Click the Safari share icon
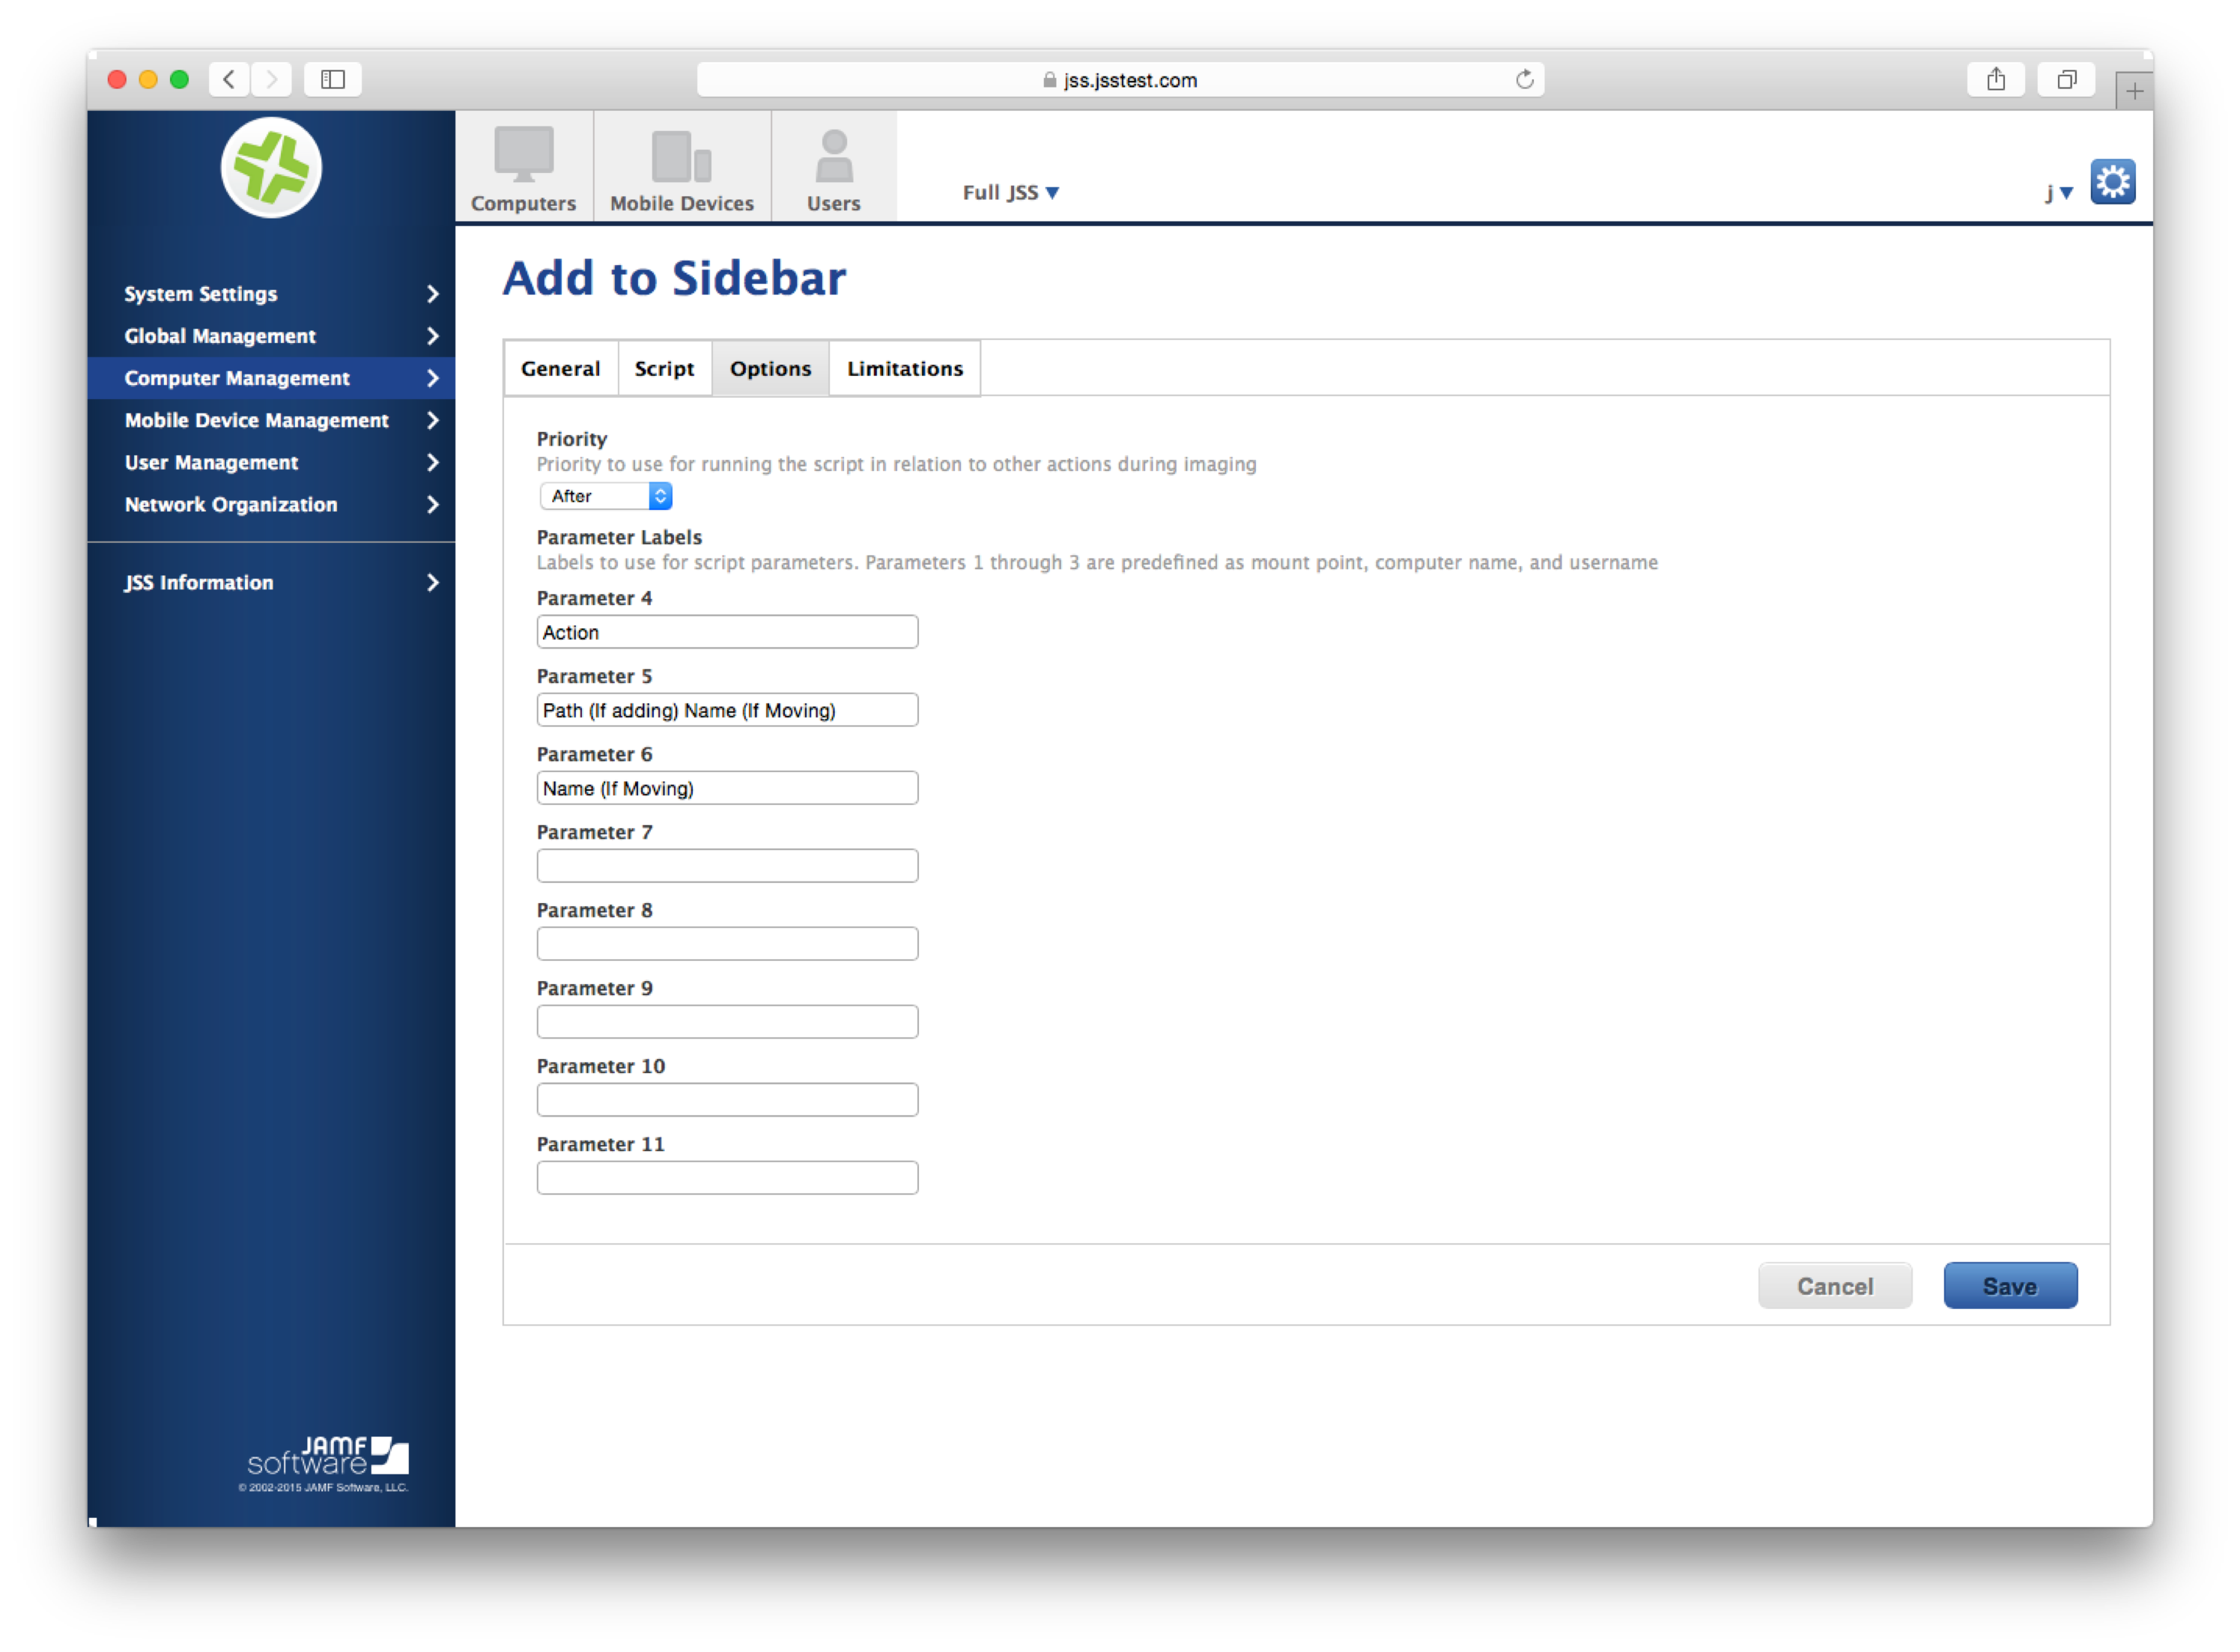 pyautogui.click(x=1996, y=79)
